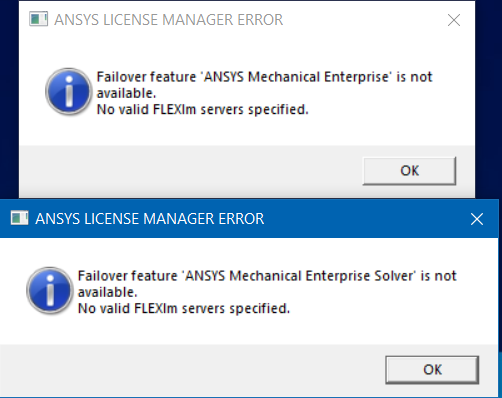Image resolution: width=502 pixels, height=398 pixels.
Task: Confirm OK in the Mechanical Enterprise error dialog
Action: [x=409, y=171]
